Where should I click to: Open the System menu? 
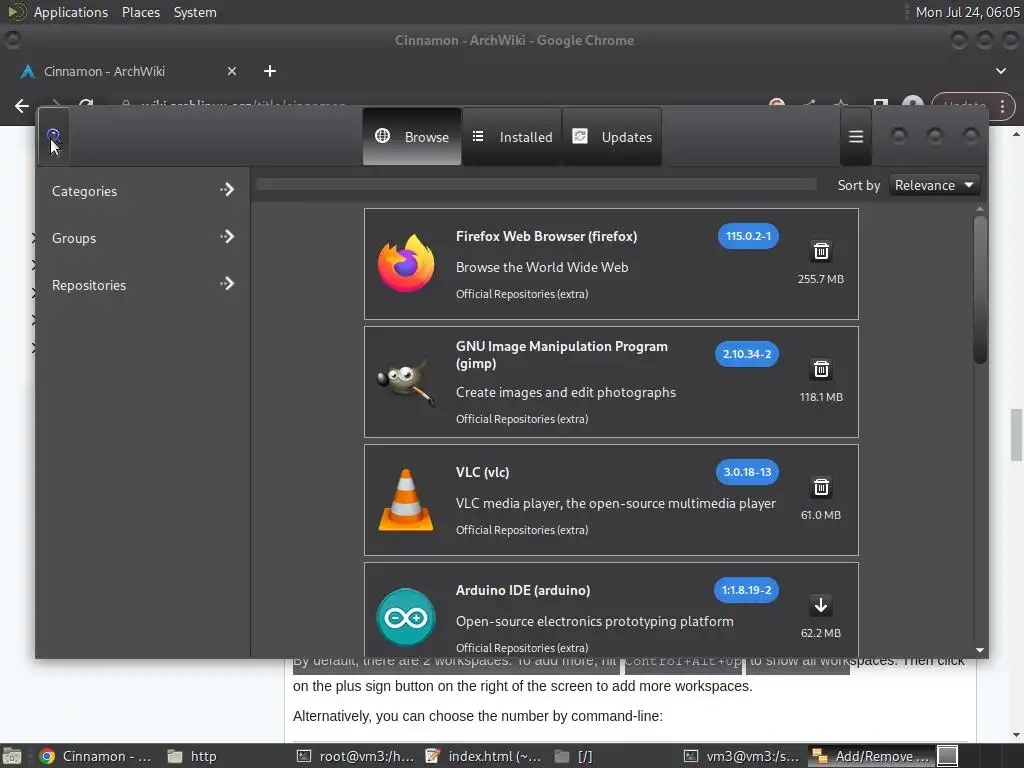coord(195,12)
